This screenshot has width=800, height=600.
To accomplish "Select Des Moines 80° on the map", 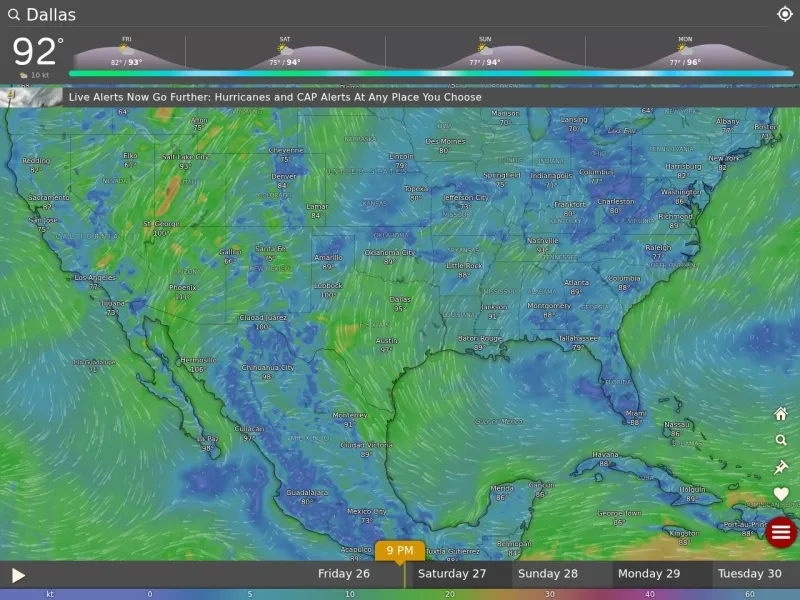I will pyautogui.click(x=445, y=145).
